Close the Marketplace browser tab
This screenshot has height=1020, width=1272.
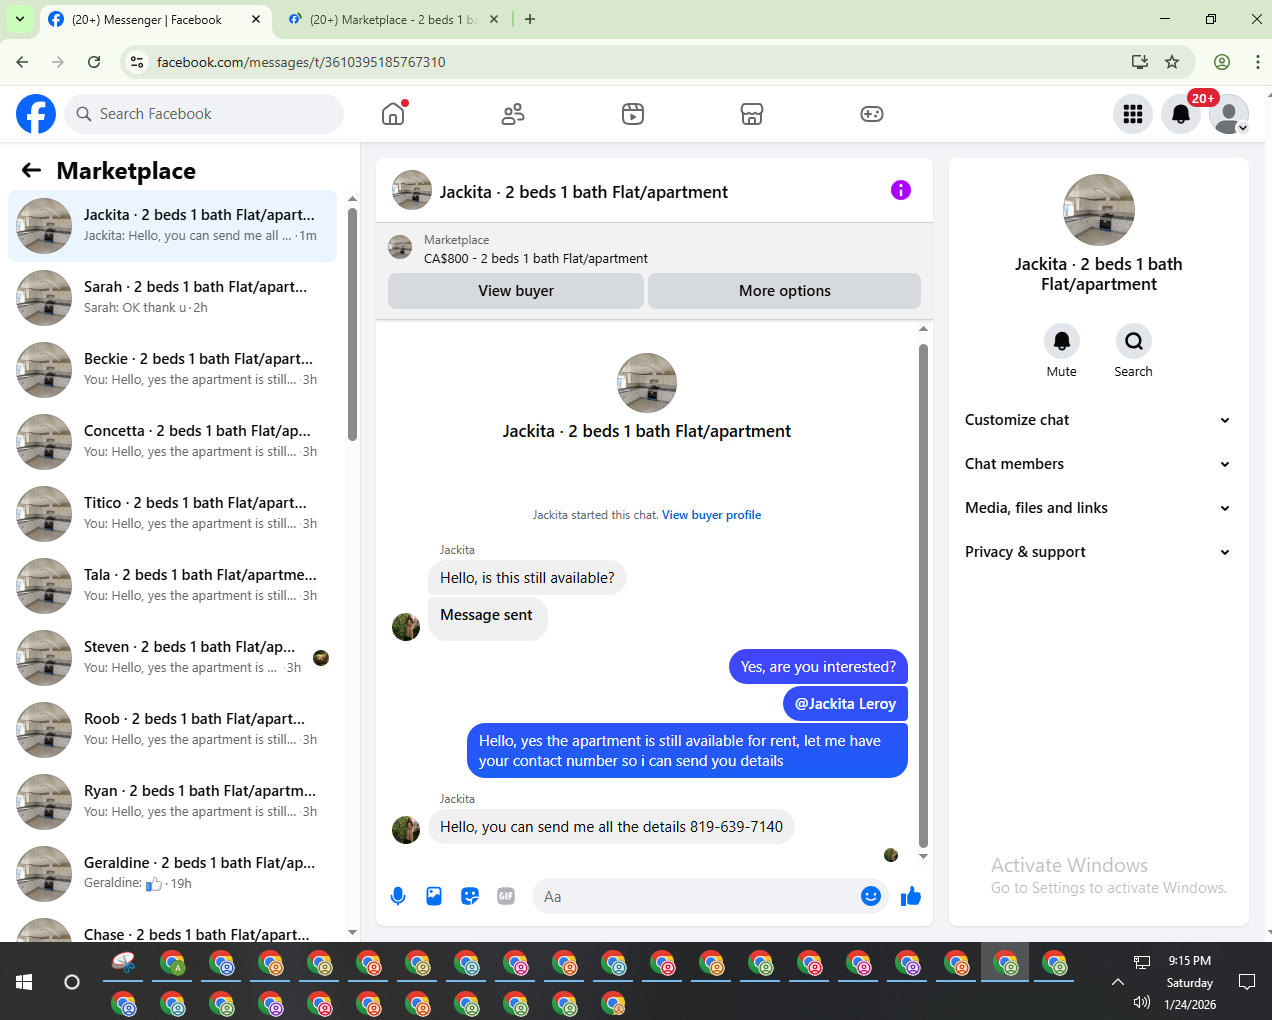[494, 19]
